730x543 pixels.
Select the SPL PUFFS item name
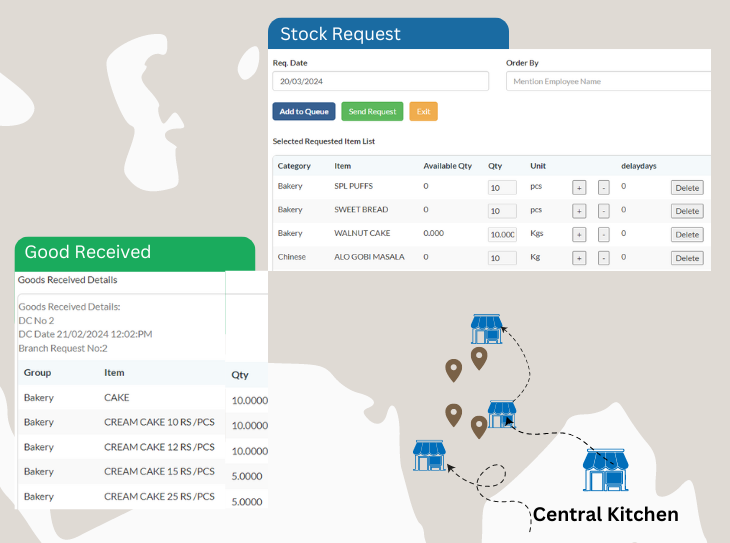coord(353,186)
